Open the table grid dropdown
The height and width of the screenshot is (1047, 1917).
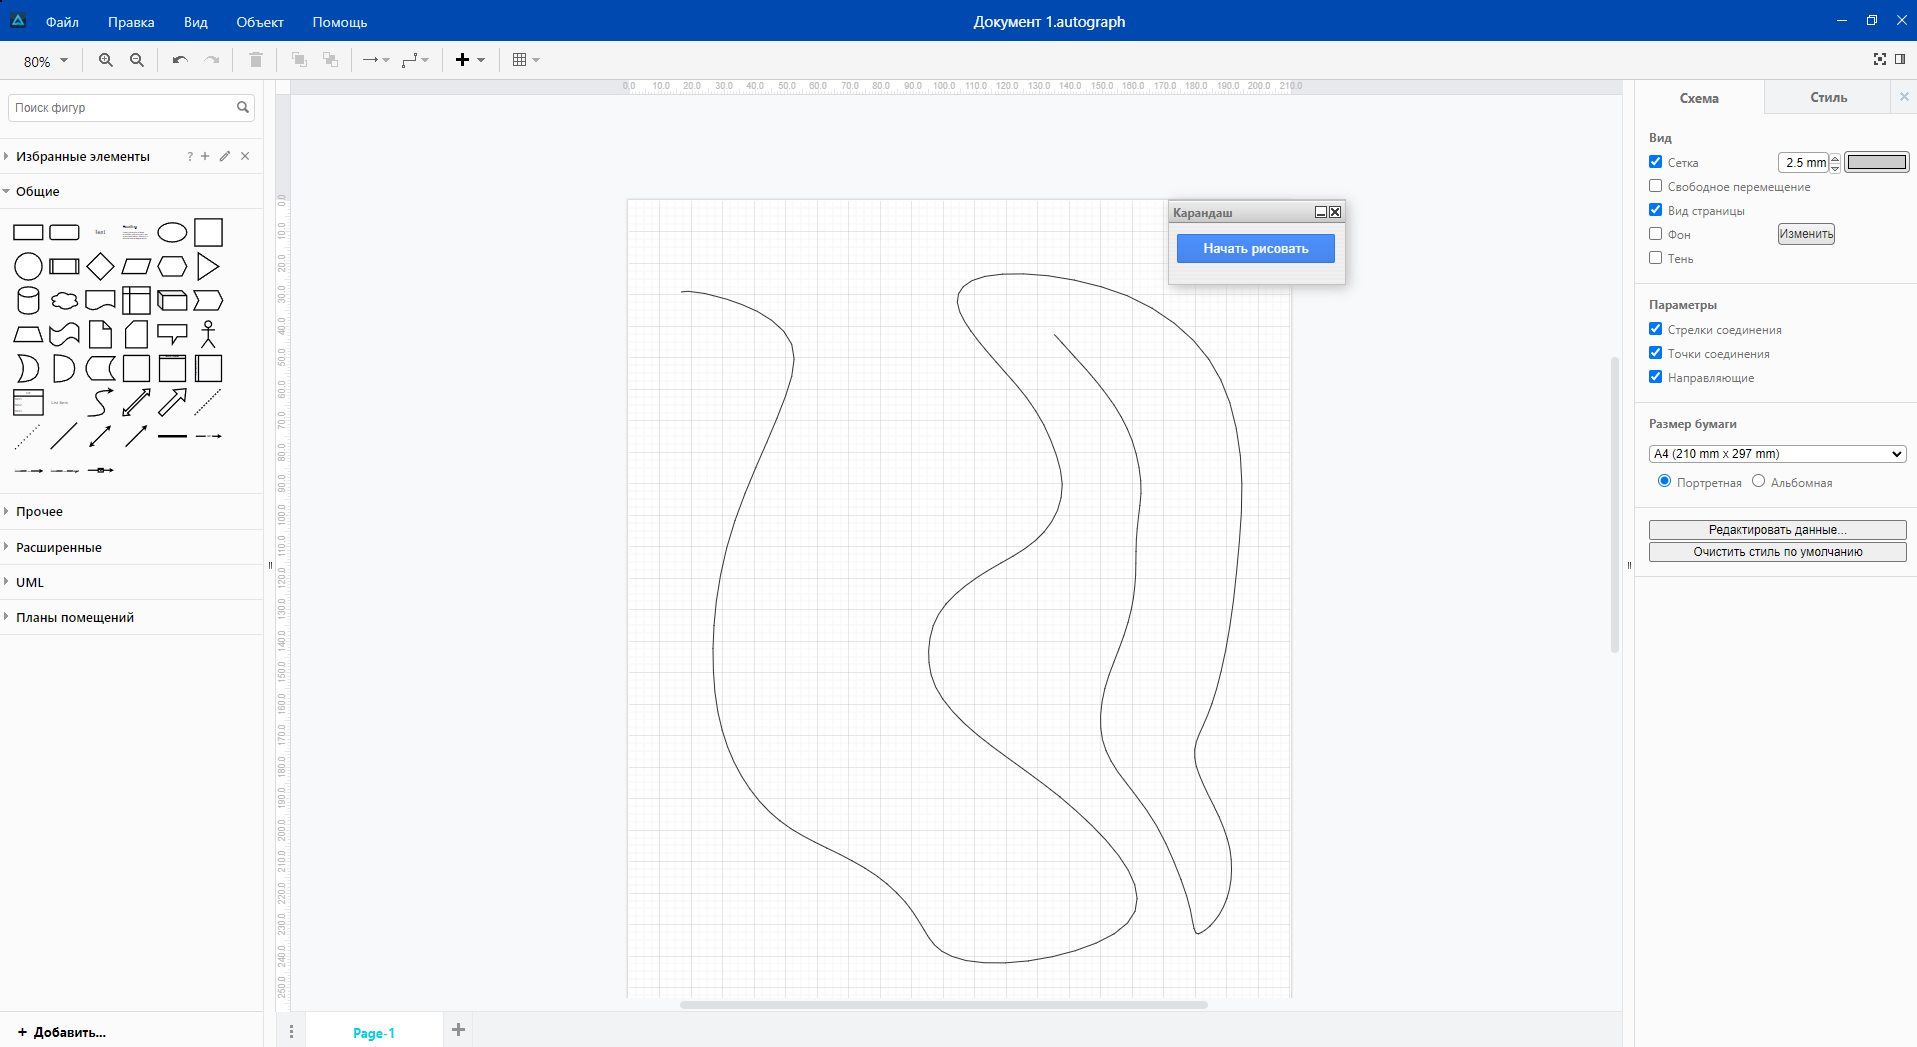(526, 60)
